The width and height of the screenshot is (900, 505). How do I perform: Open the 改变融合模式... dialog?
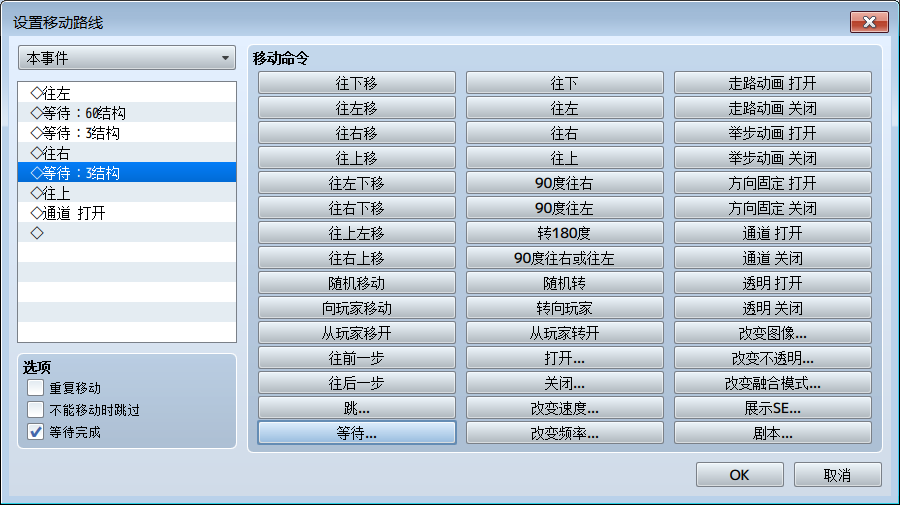(x=773, y=383)
